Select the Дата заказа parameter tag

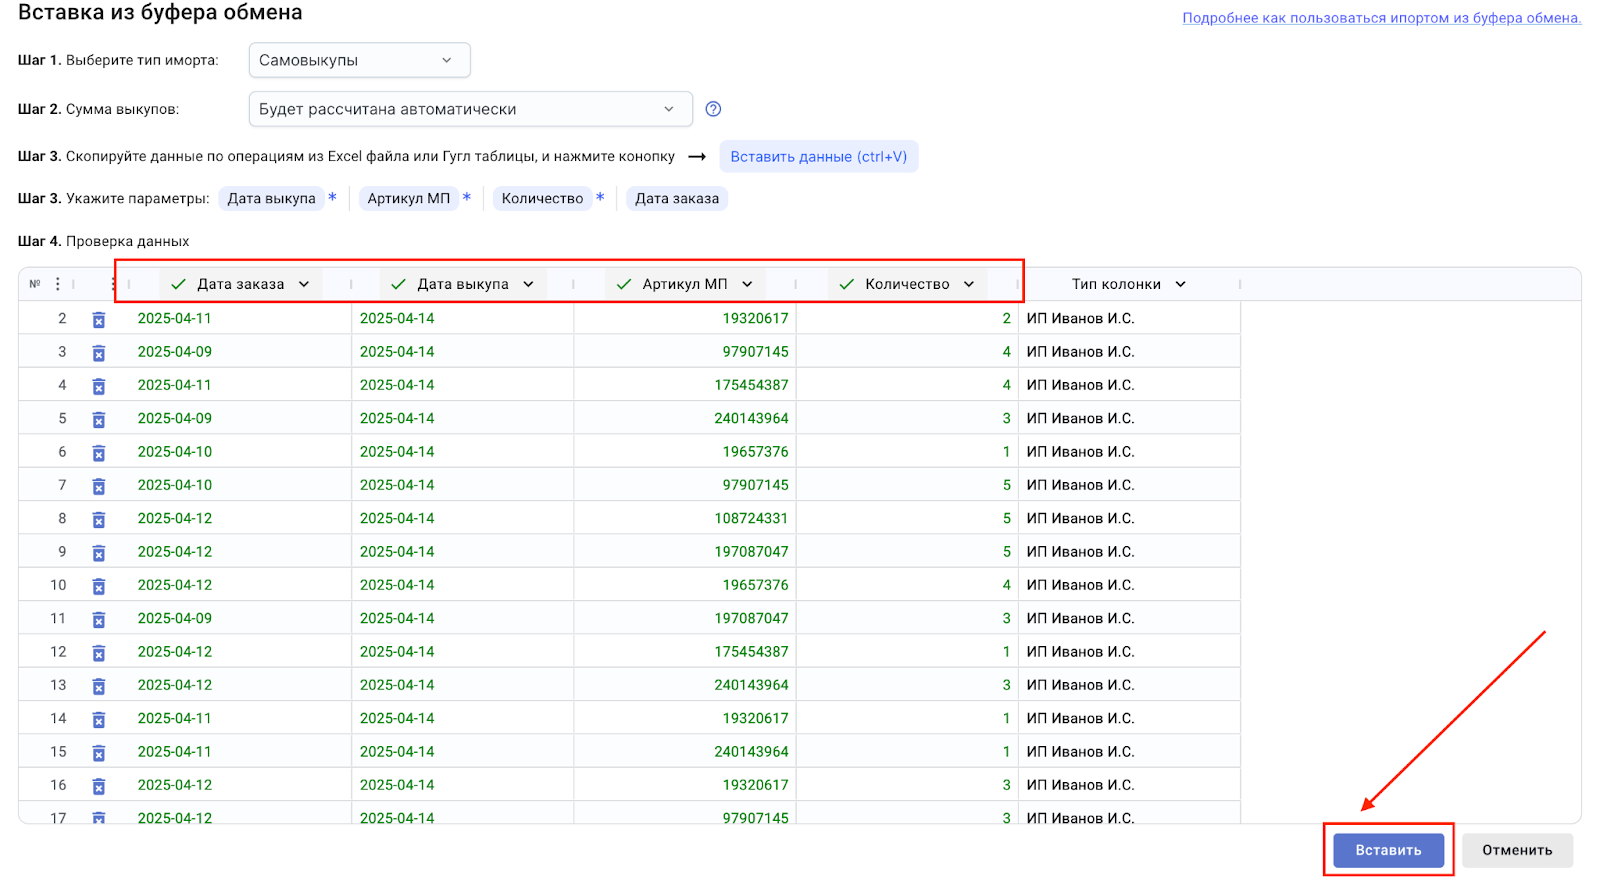pyautogui.click(x=677, y=198)
